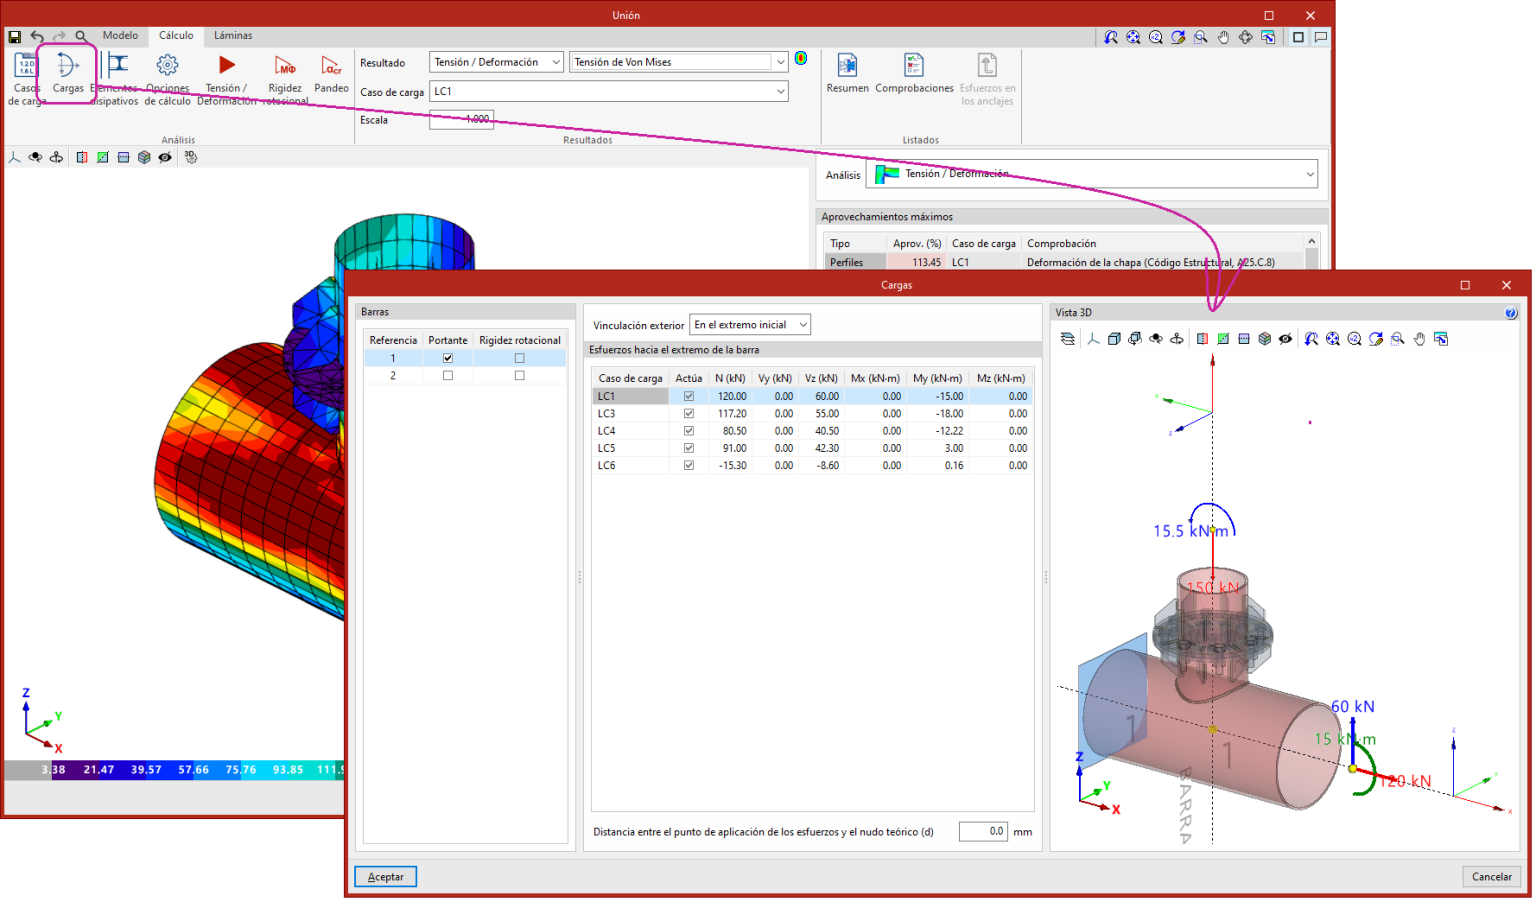Click the color scale icon beside Tensión de Von Mises
Image resolution: width=1536 pixels, height=902 pixels.
pos(801,59)
